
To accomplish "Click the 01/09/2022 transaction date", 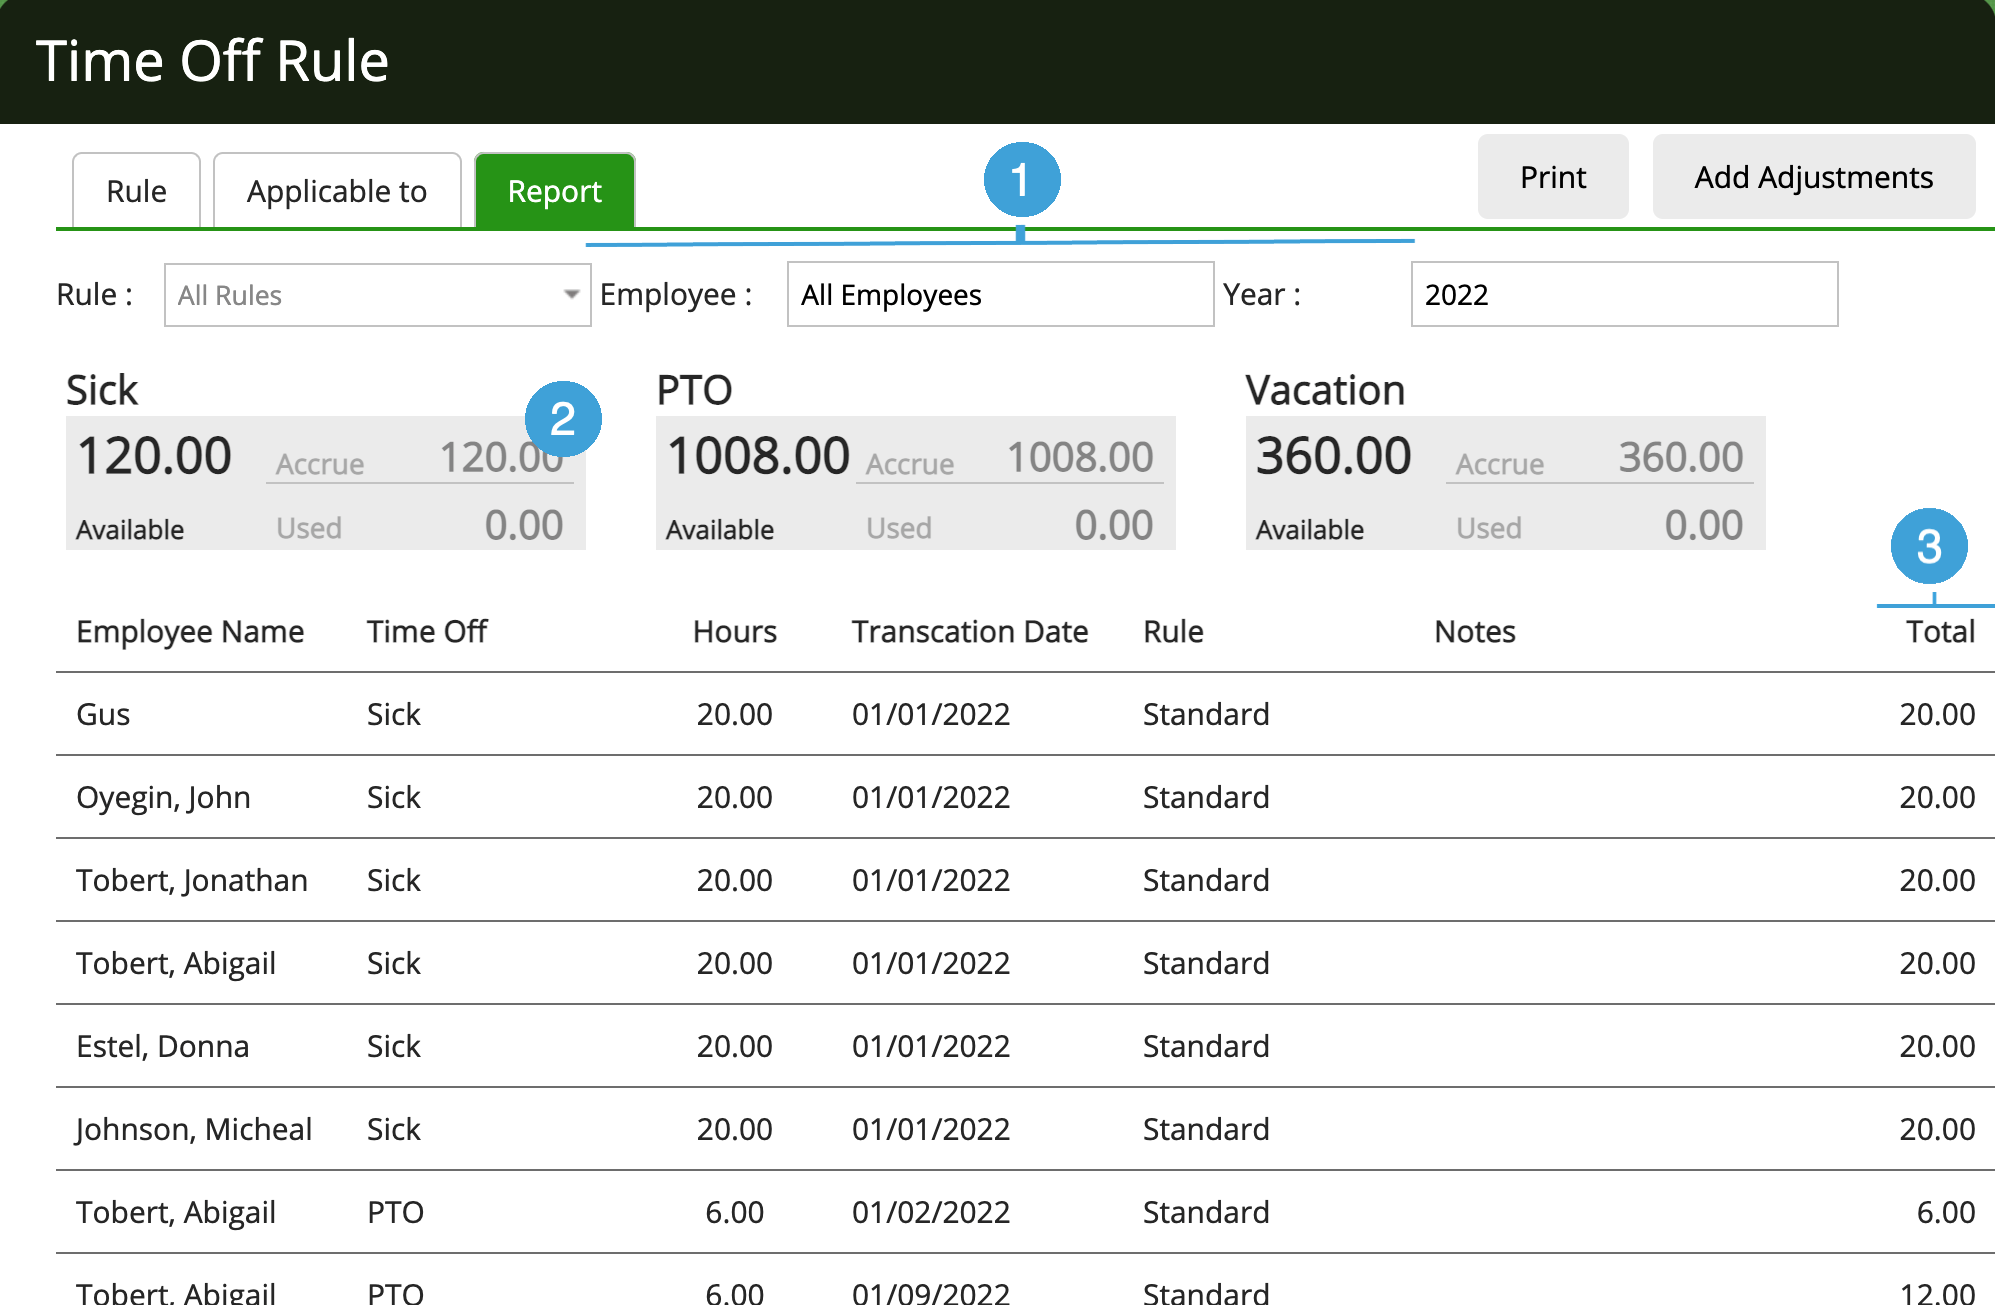I will pos(931,1292).
